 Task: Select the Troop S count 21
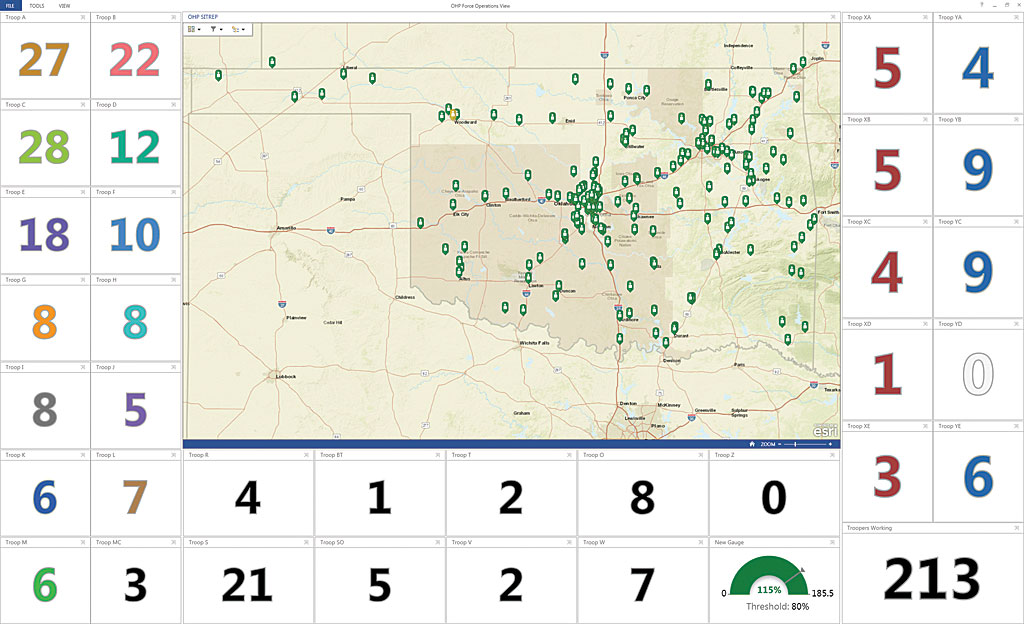click(247, 585)
